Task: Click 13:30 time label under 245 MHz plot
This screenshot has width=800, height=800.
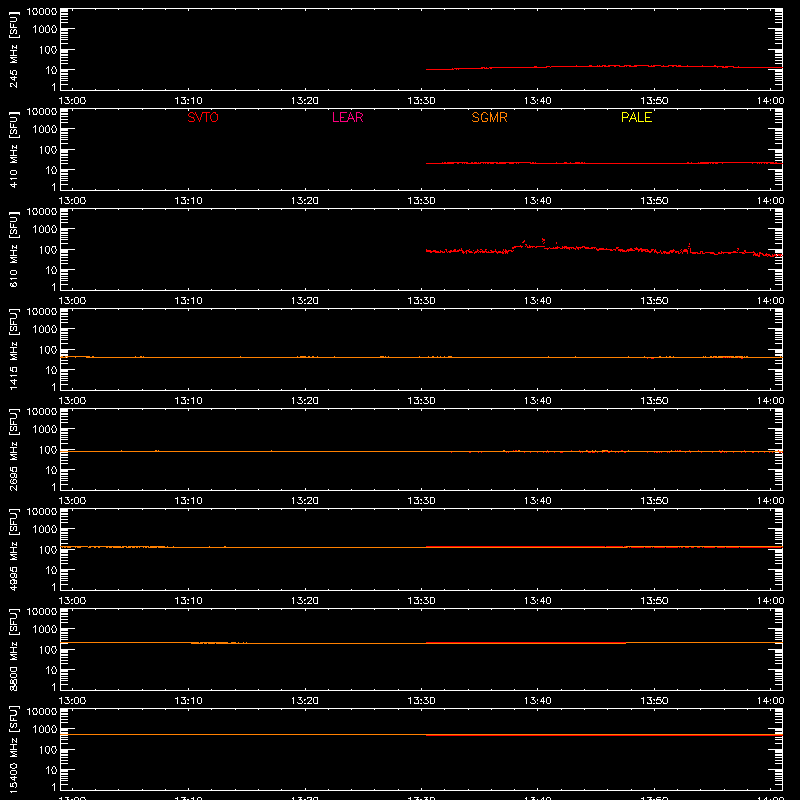Action: 421,101
